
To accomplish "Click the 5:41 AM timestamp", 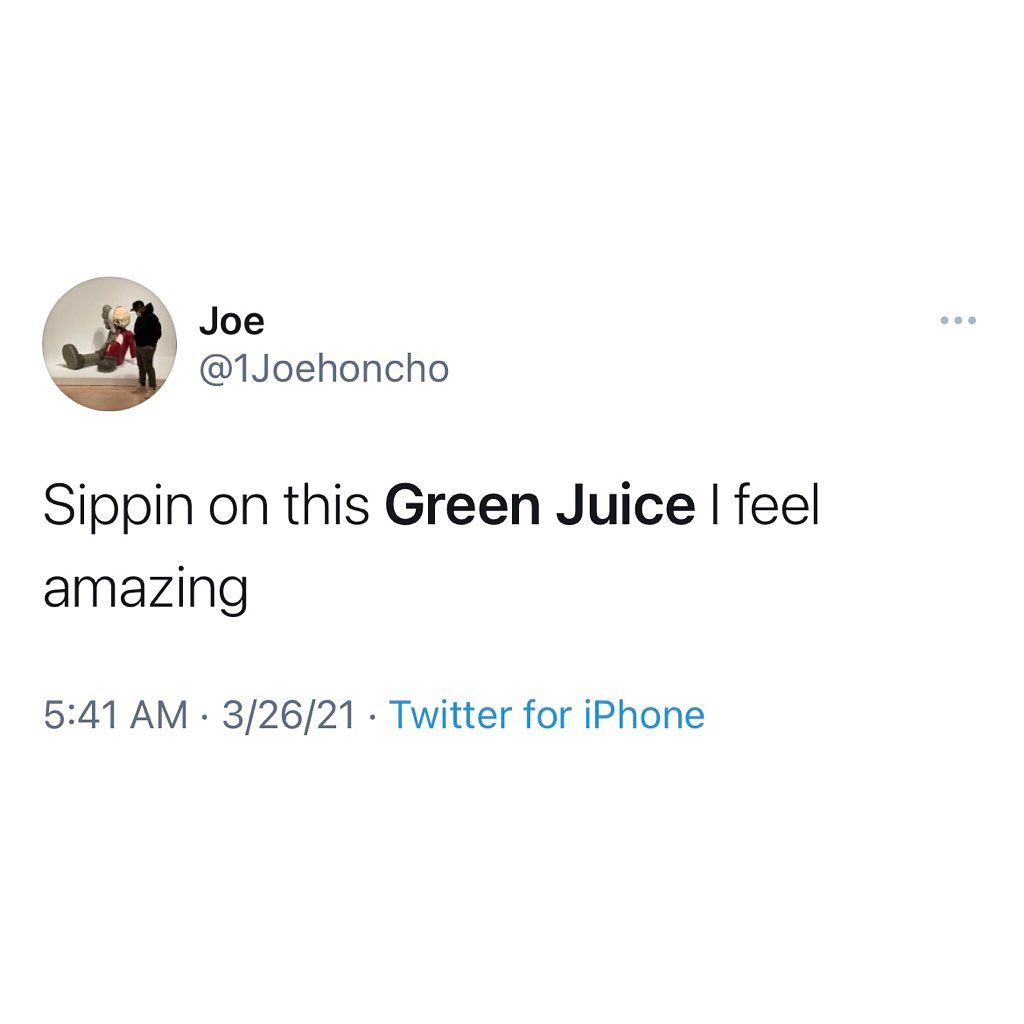I will pos(116,714).
